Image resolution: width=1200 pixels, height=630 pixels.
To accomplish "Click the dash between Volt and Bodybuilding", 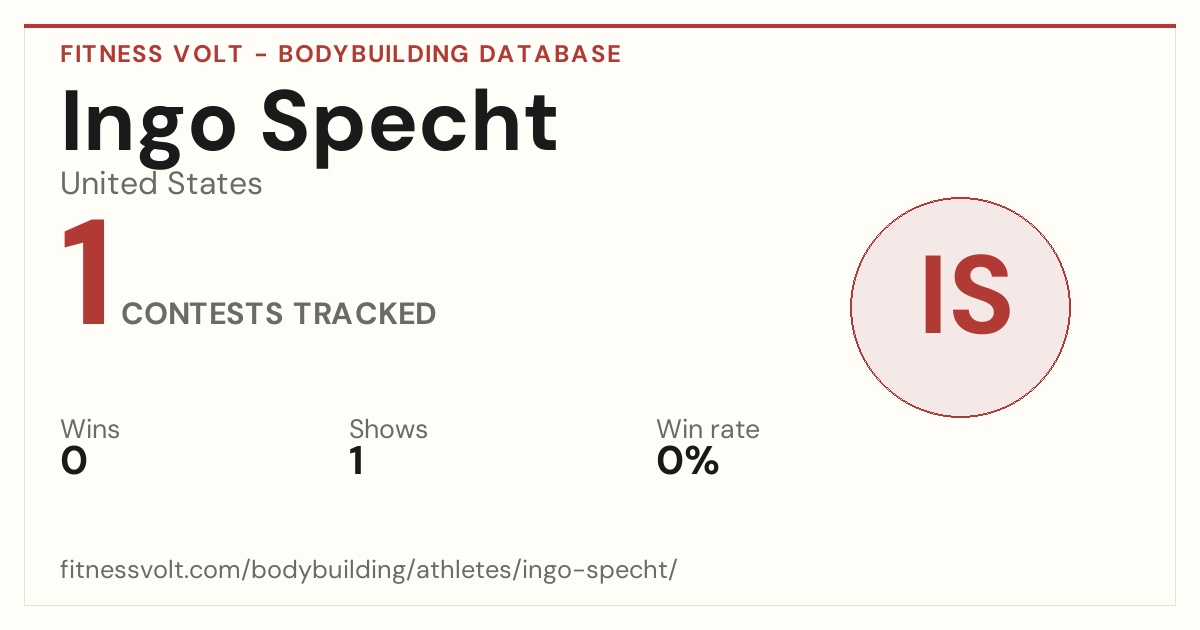I will click(x=260, y=55).
